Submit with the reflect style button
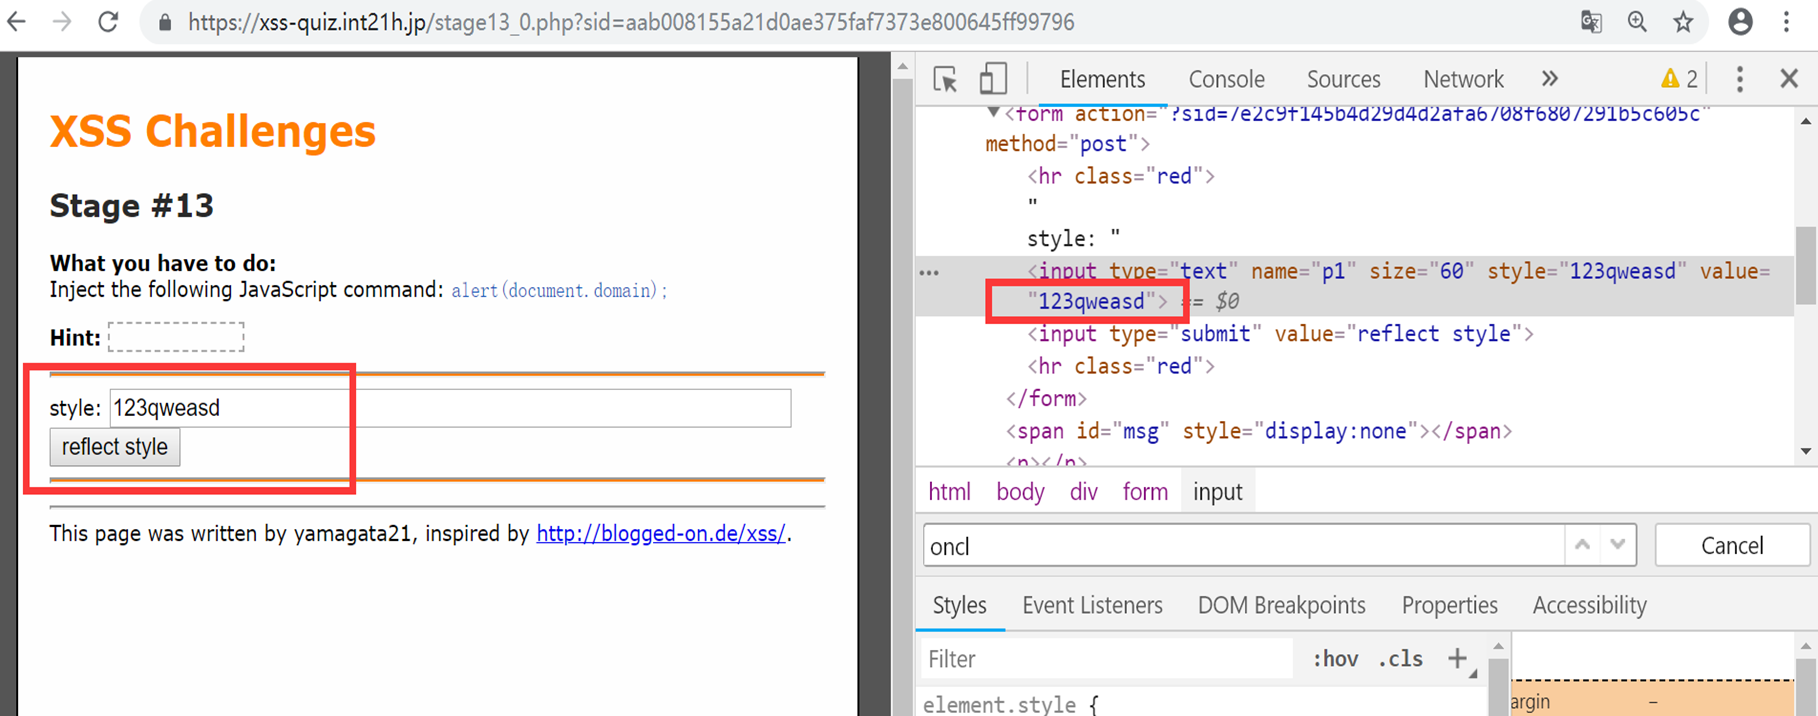Image resolution: width=1818 pixels, height=716 pixels. pos(115,447)
